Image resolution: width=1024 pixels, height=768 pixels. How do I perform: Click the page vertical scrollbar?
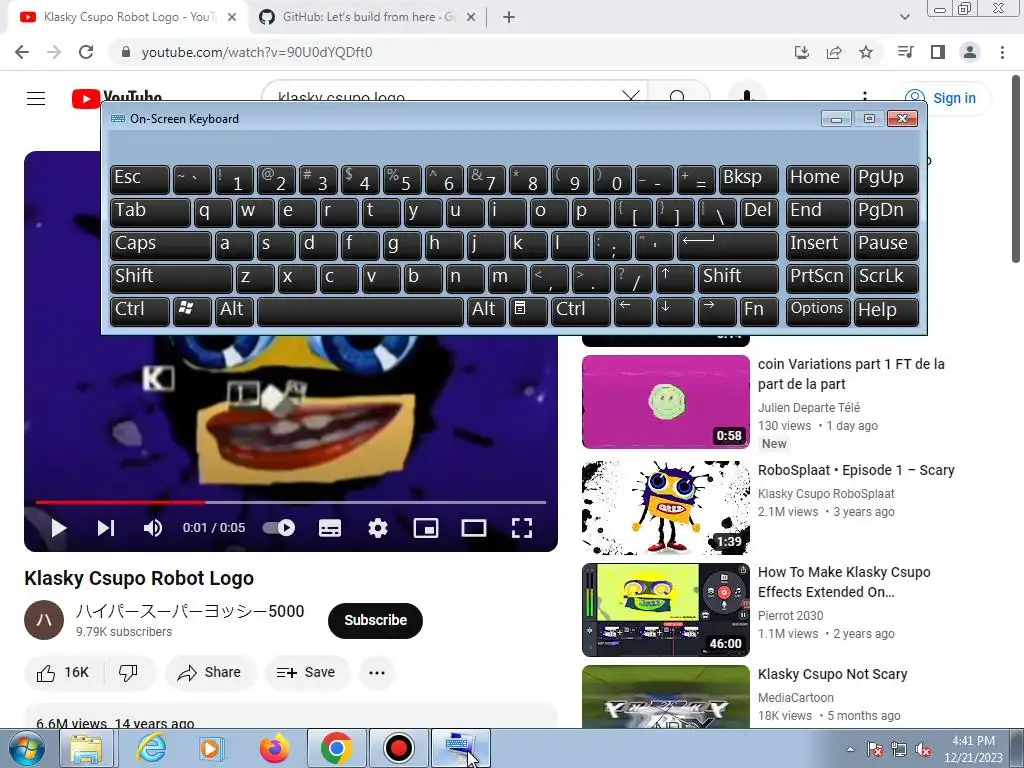(1016, 170)
